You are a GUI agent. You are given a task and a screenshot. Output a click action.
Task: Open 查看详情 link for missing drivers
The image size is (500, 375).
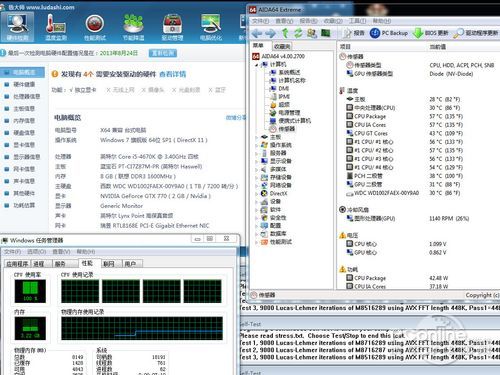click(172, 74)
